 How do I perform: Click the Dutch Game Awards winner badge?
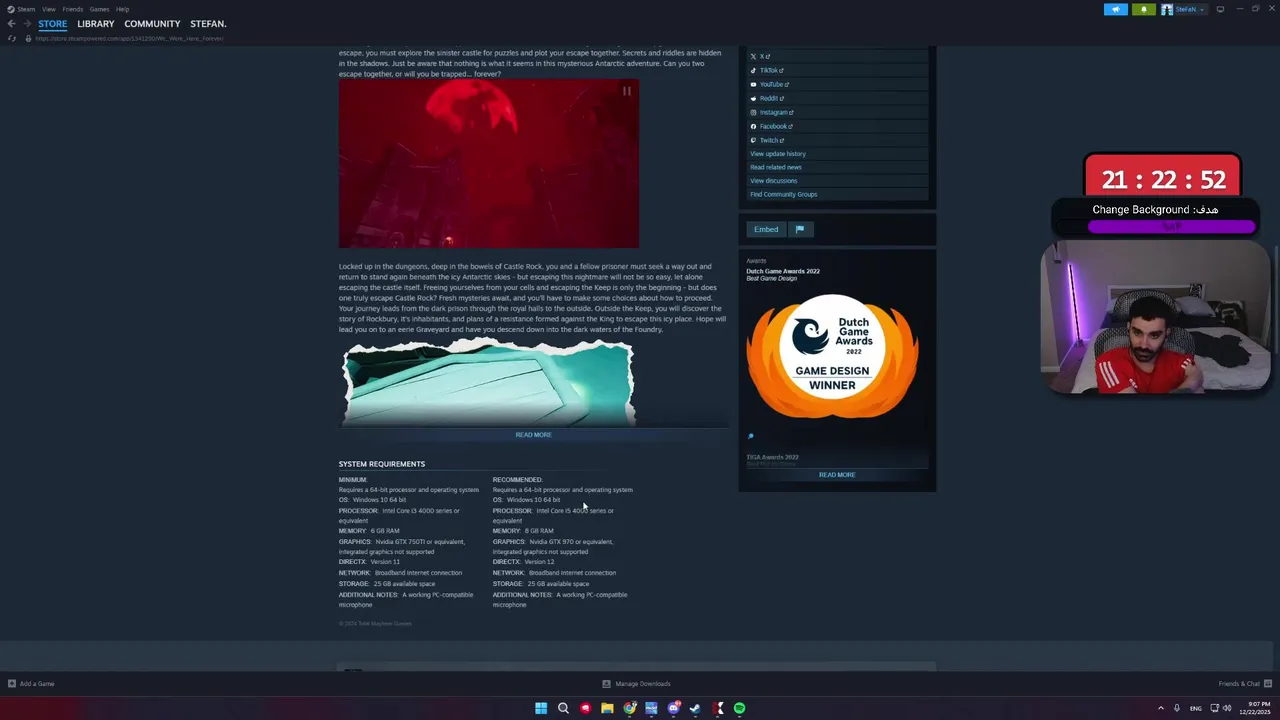pos(832,356)
